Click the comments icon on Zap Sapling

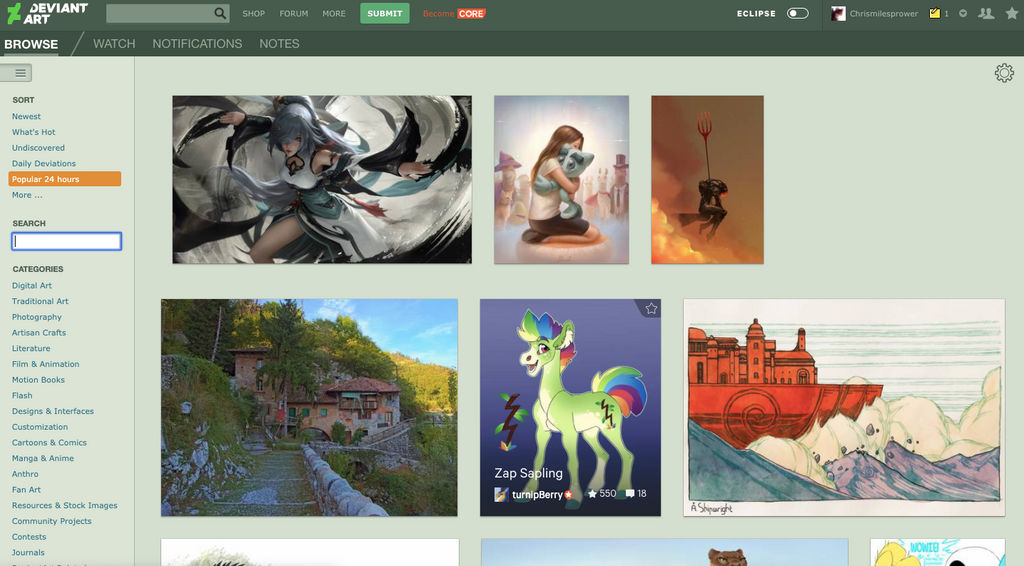[630, 494]
